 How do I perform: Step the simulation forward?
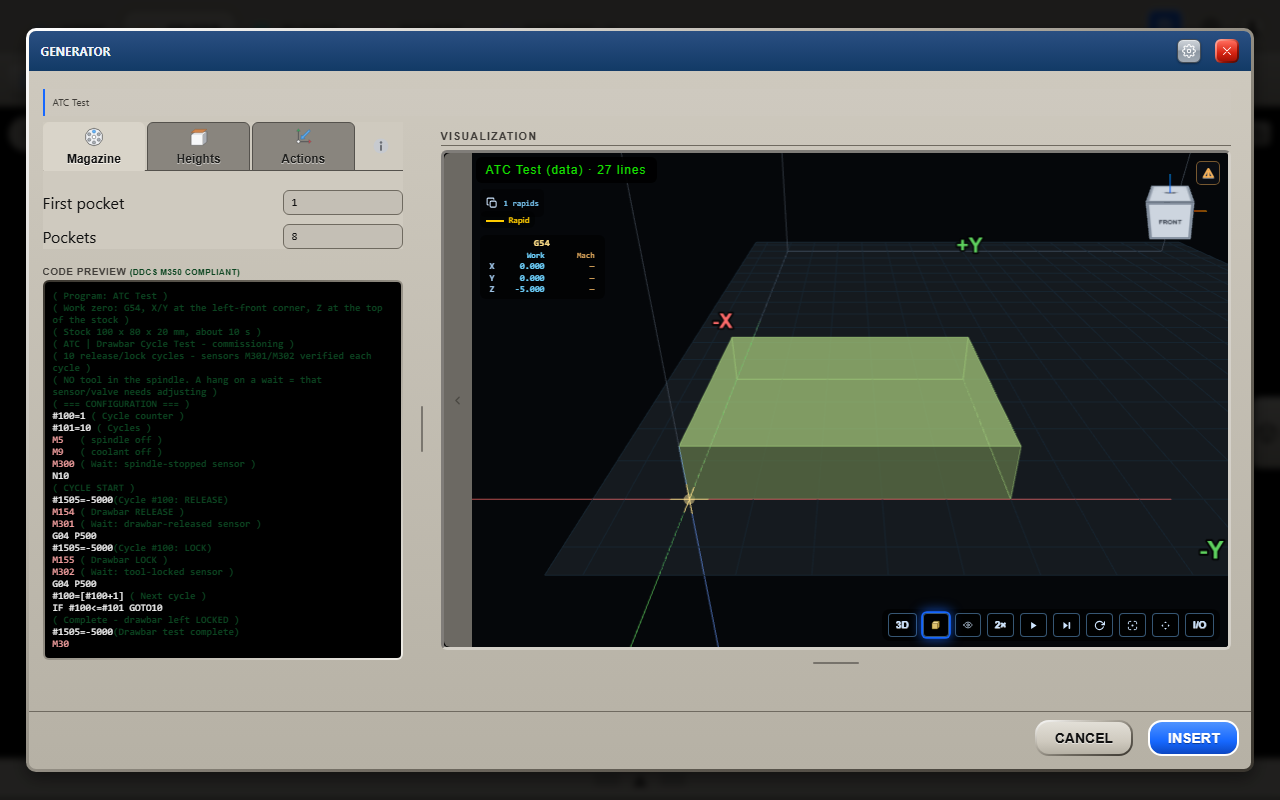tap(1067, 625)
